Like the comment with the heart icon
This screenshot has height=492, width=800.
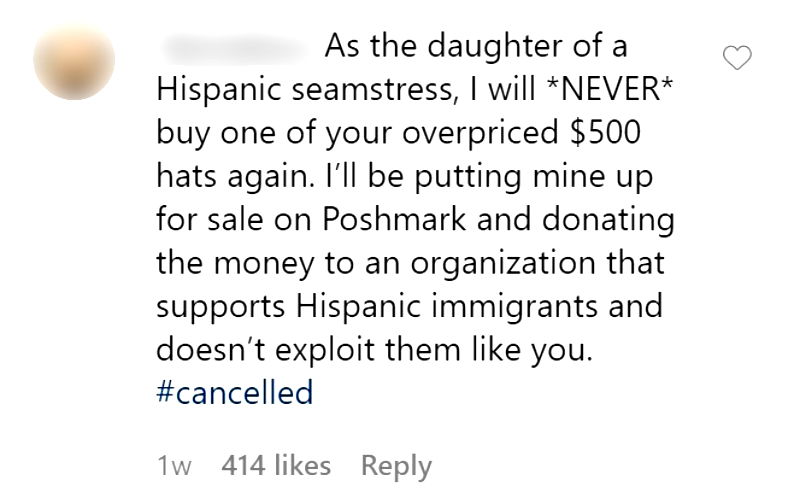[x=739, y=59]
